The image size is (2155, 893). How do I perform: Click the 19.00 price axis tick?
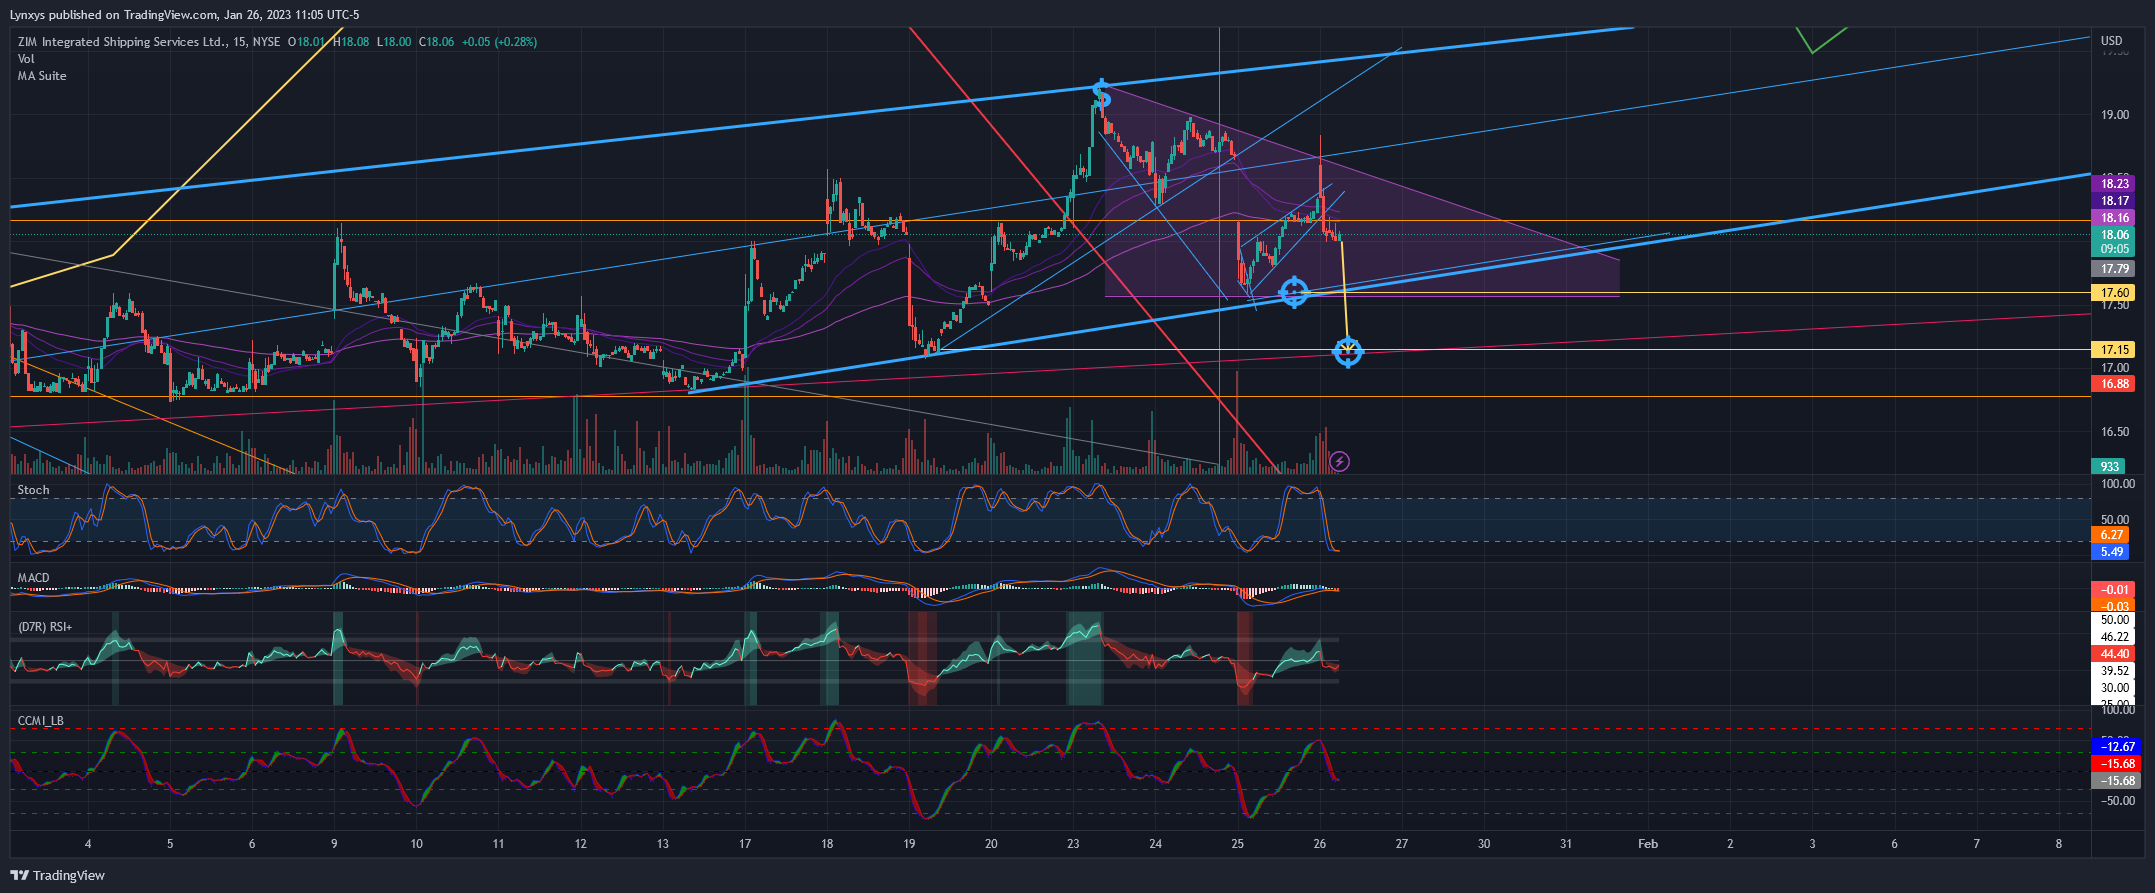coord(2115,115)
